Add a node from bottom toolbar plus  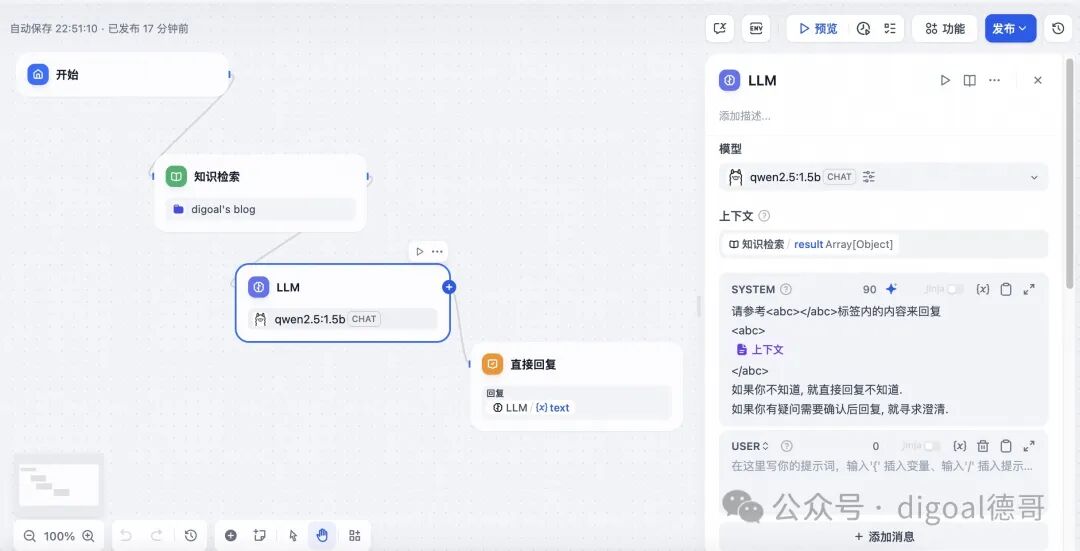coord(231,535)
